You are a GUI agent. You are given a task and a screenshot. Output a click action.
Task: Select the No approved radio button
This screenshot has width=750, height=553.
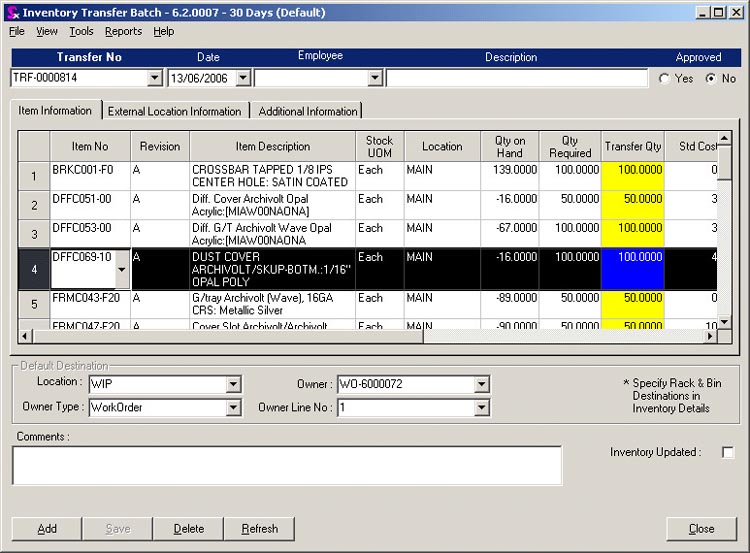pos(710,78)
